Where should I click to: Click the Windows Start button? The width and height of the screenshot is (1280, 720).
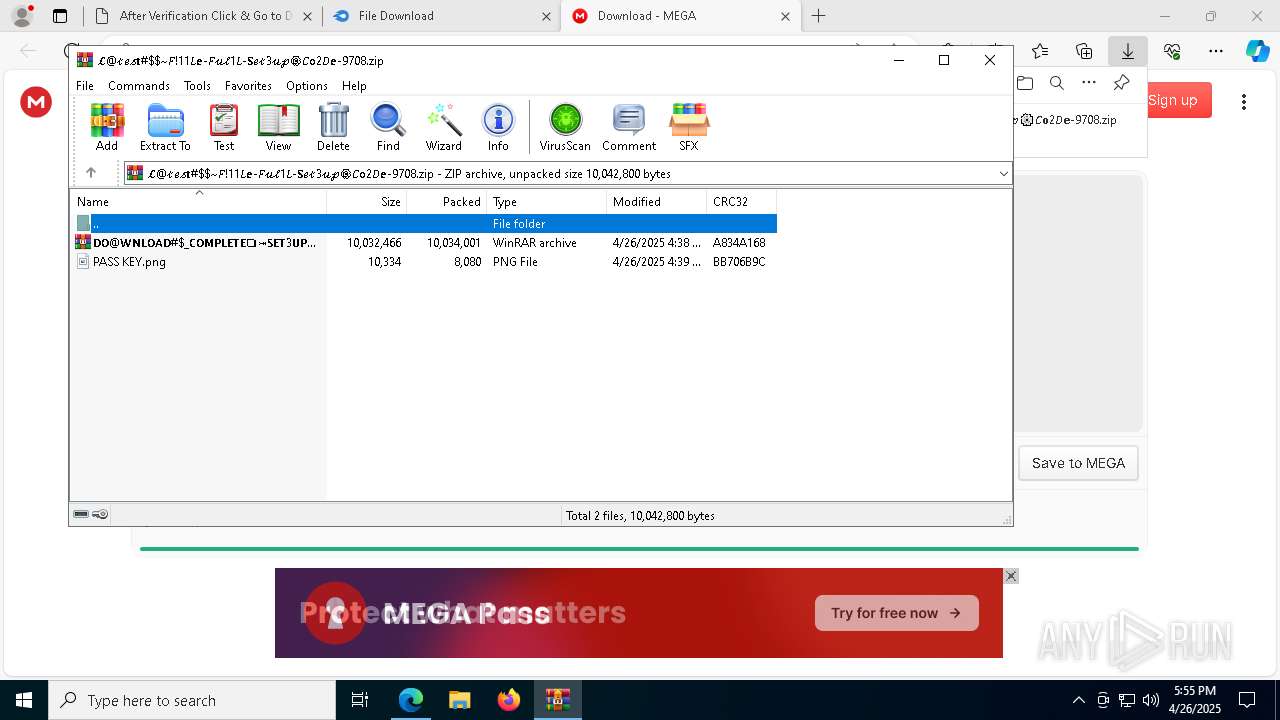pos(23,700)
